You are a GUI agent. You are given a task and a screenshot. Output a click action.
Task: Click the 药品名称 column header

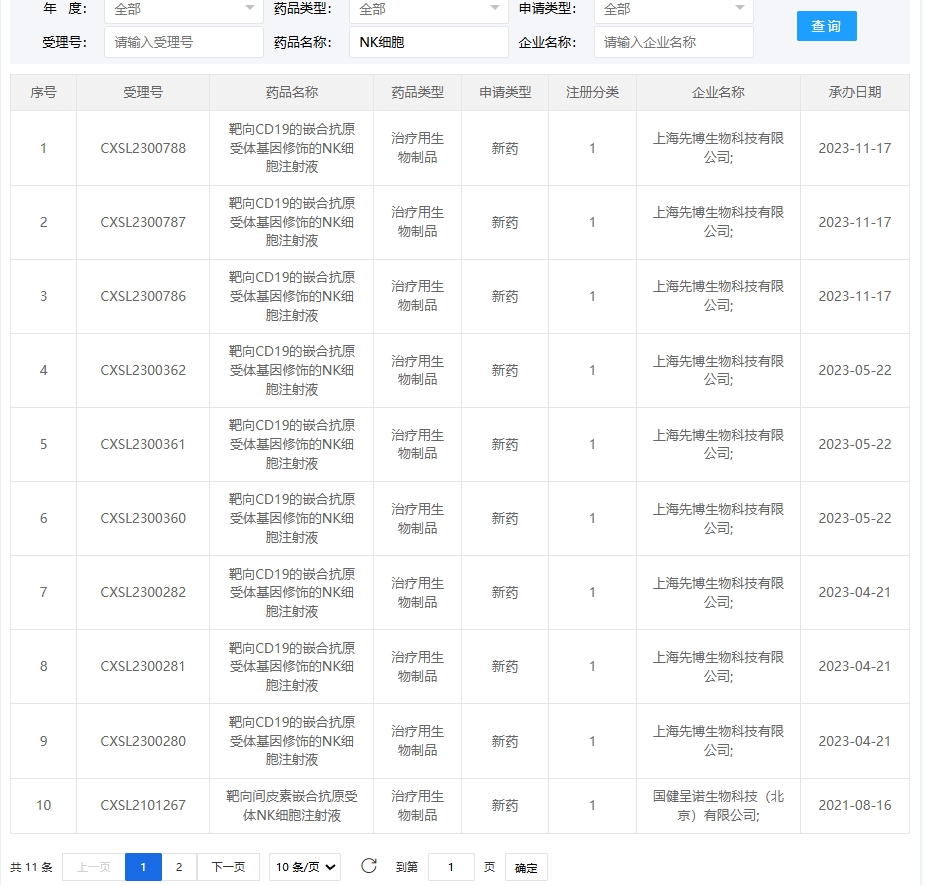click(x=292, y=92)
